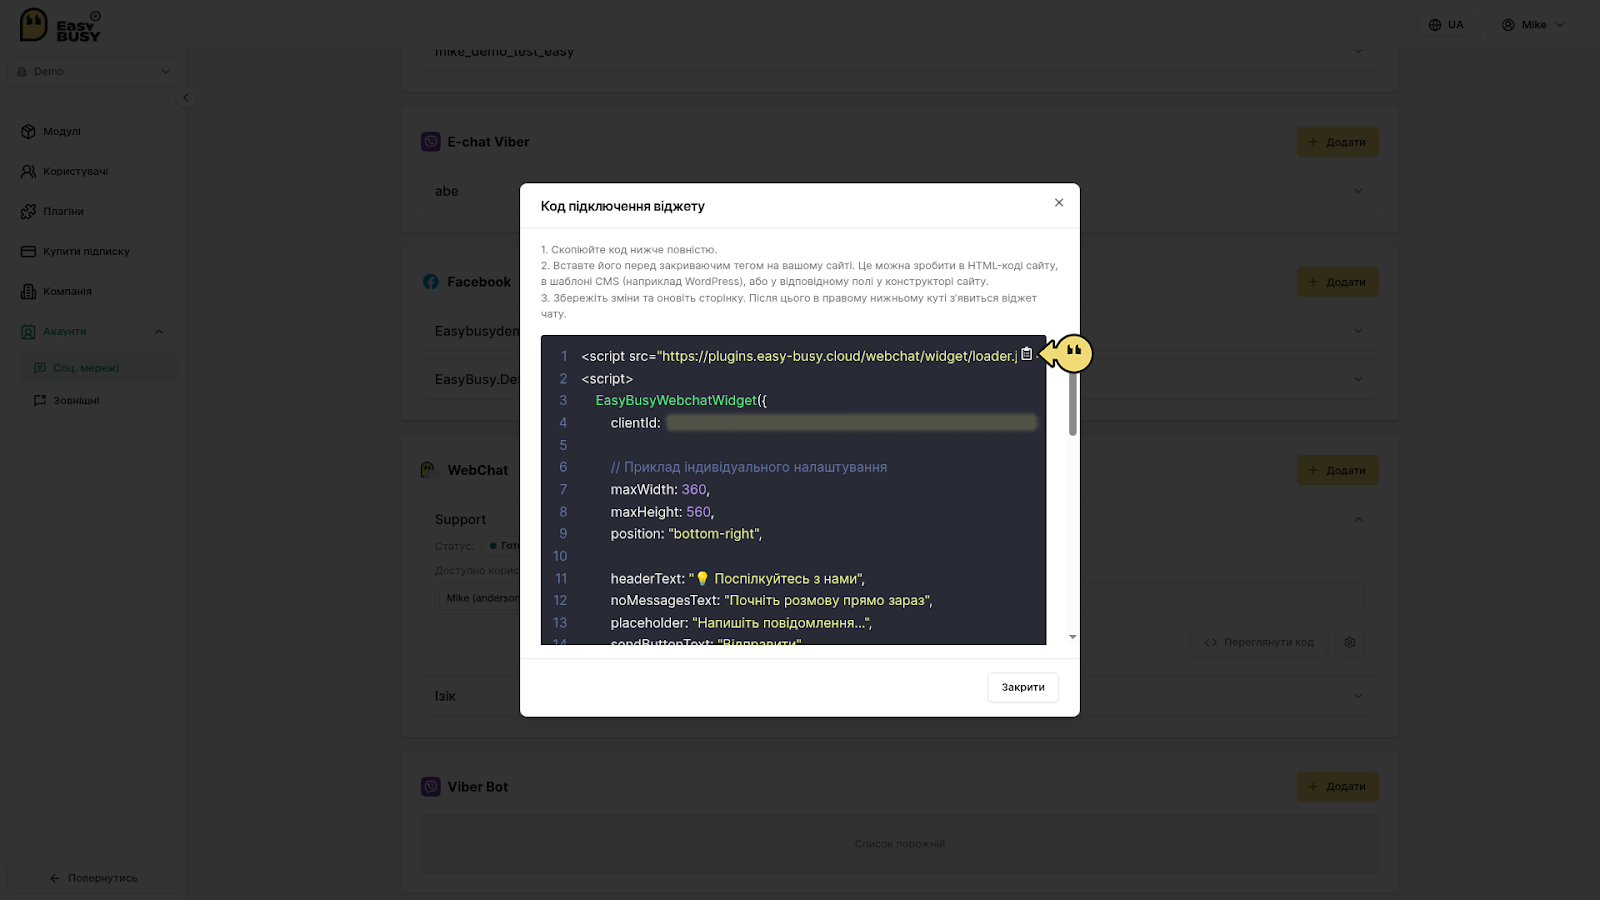Viewport: 1600px width, 900px height.
Task: Click the Facebook logo icon
Action: pyautogui.click(x=431, y=282)
